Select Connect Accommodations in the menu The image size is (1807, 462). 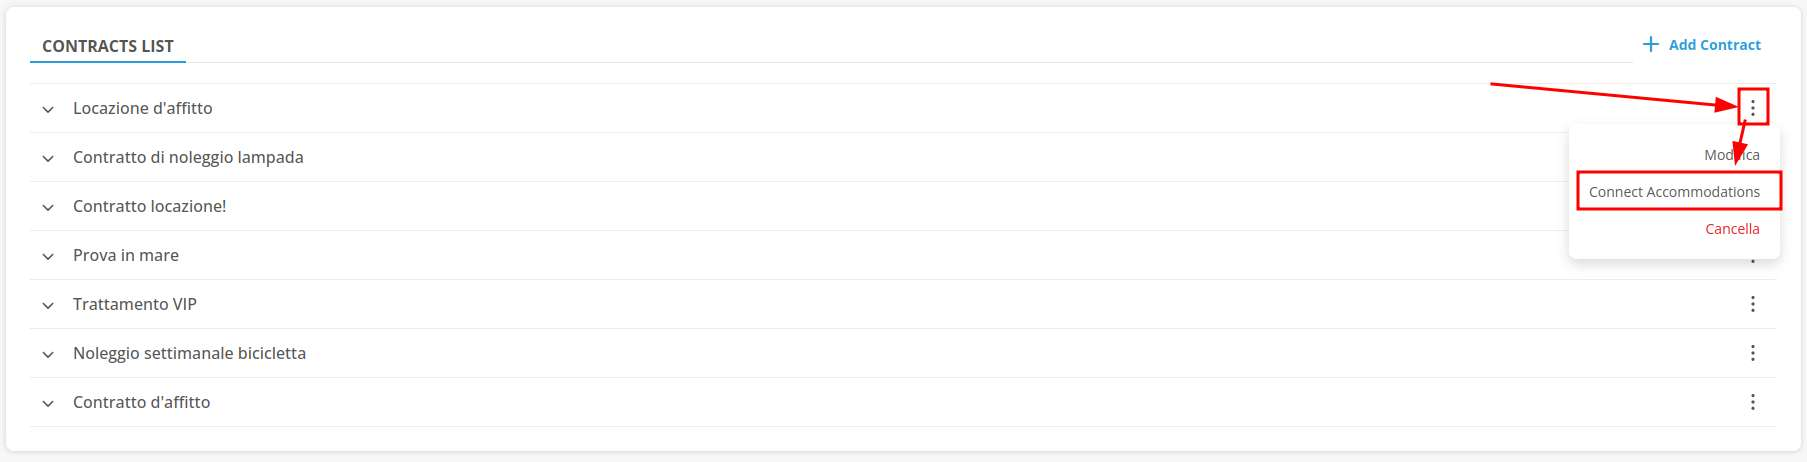pyautogui.click(x=1674, y=192)
